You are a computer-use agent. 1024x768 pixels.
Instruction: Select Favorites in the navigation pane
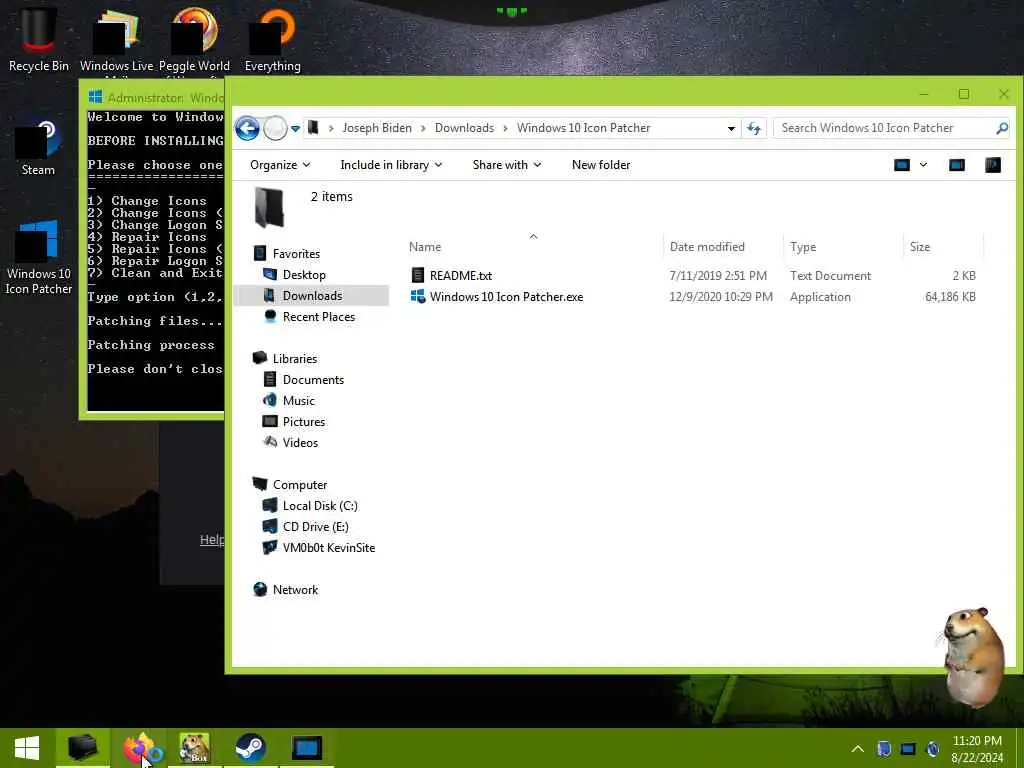(296, 253)
